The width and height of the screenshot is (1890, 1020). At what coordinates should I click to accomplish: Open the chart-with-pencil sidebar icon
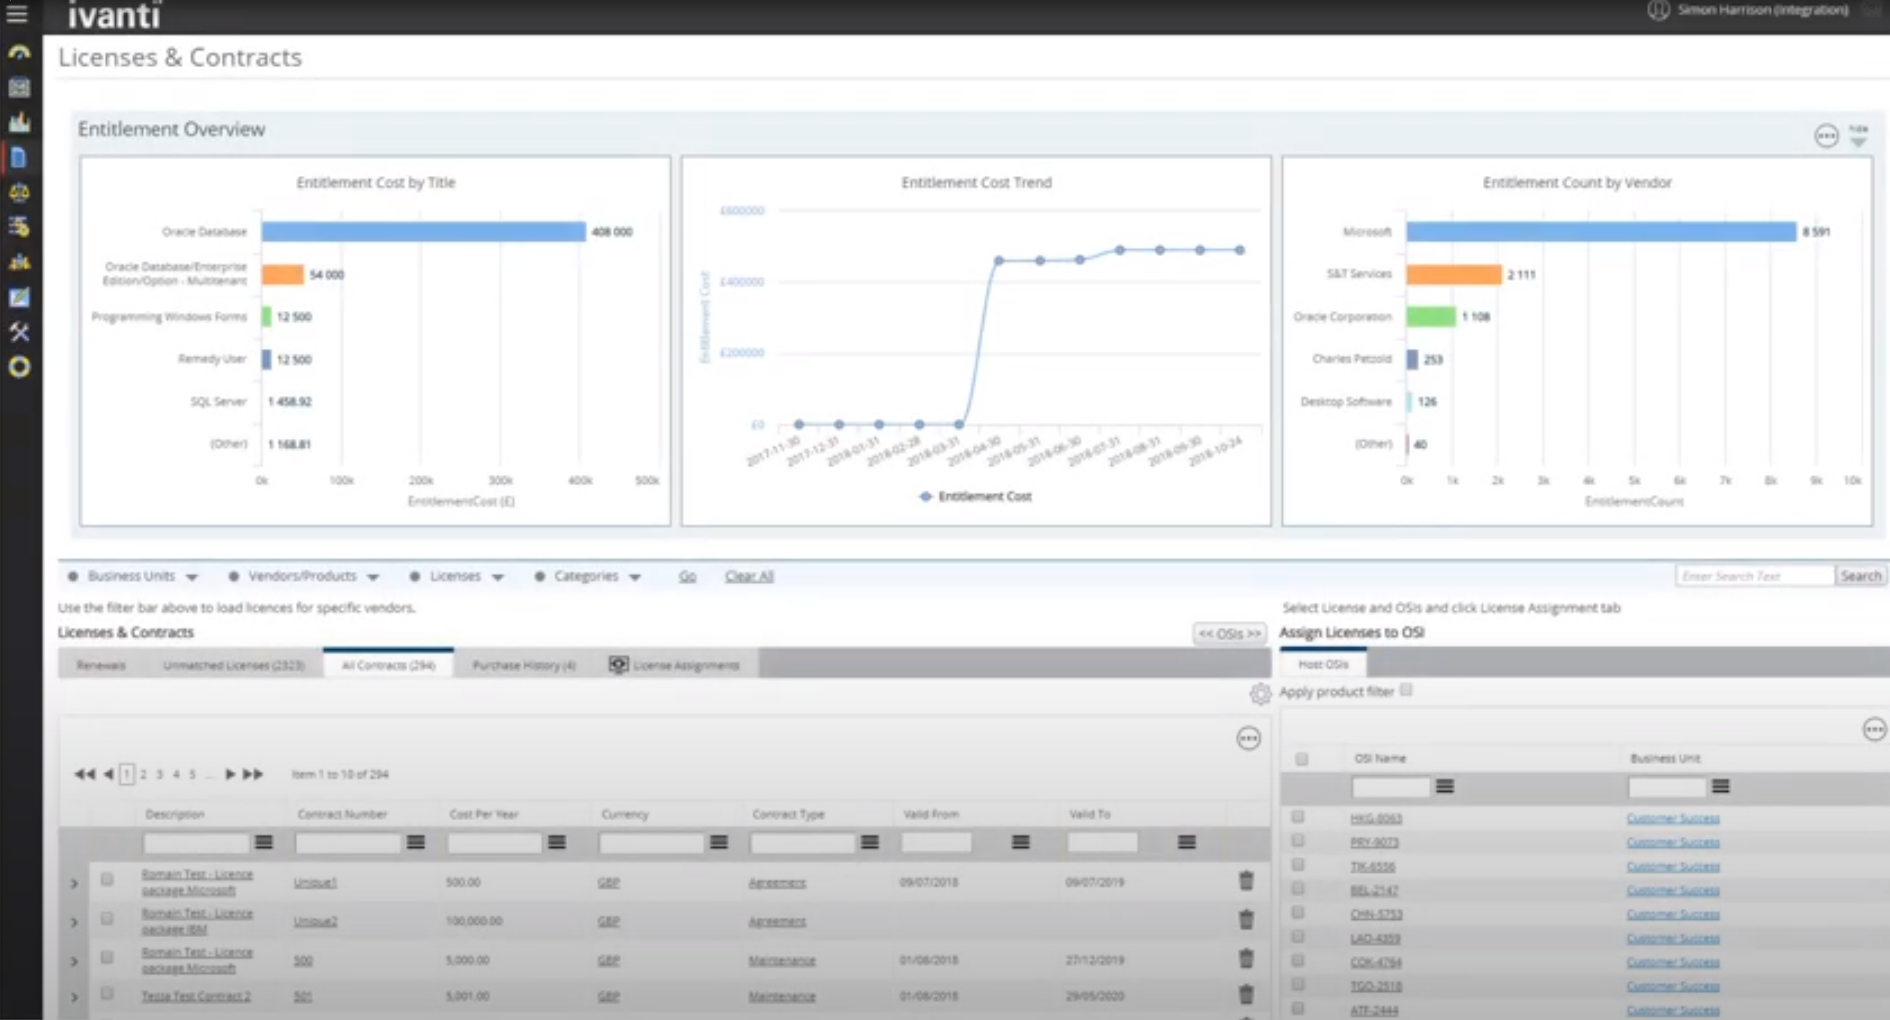point(19,297)
